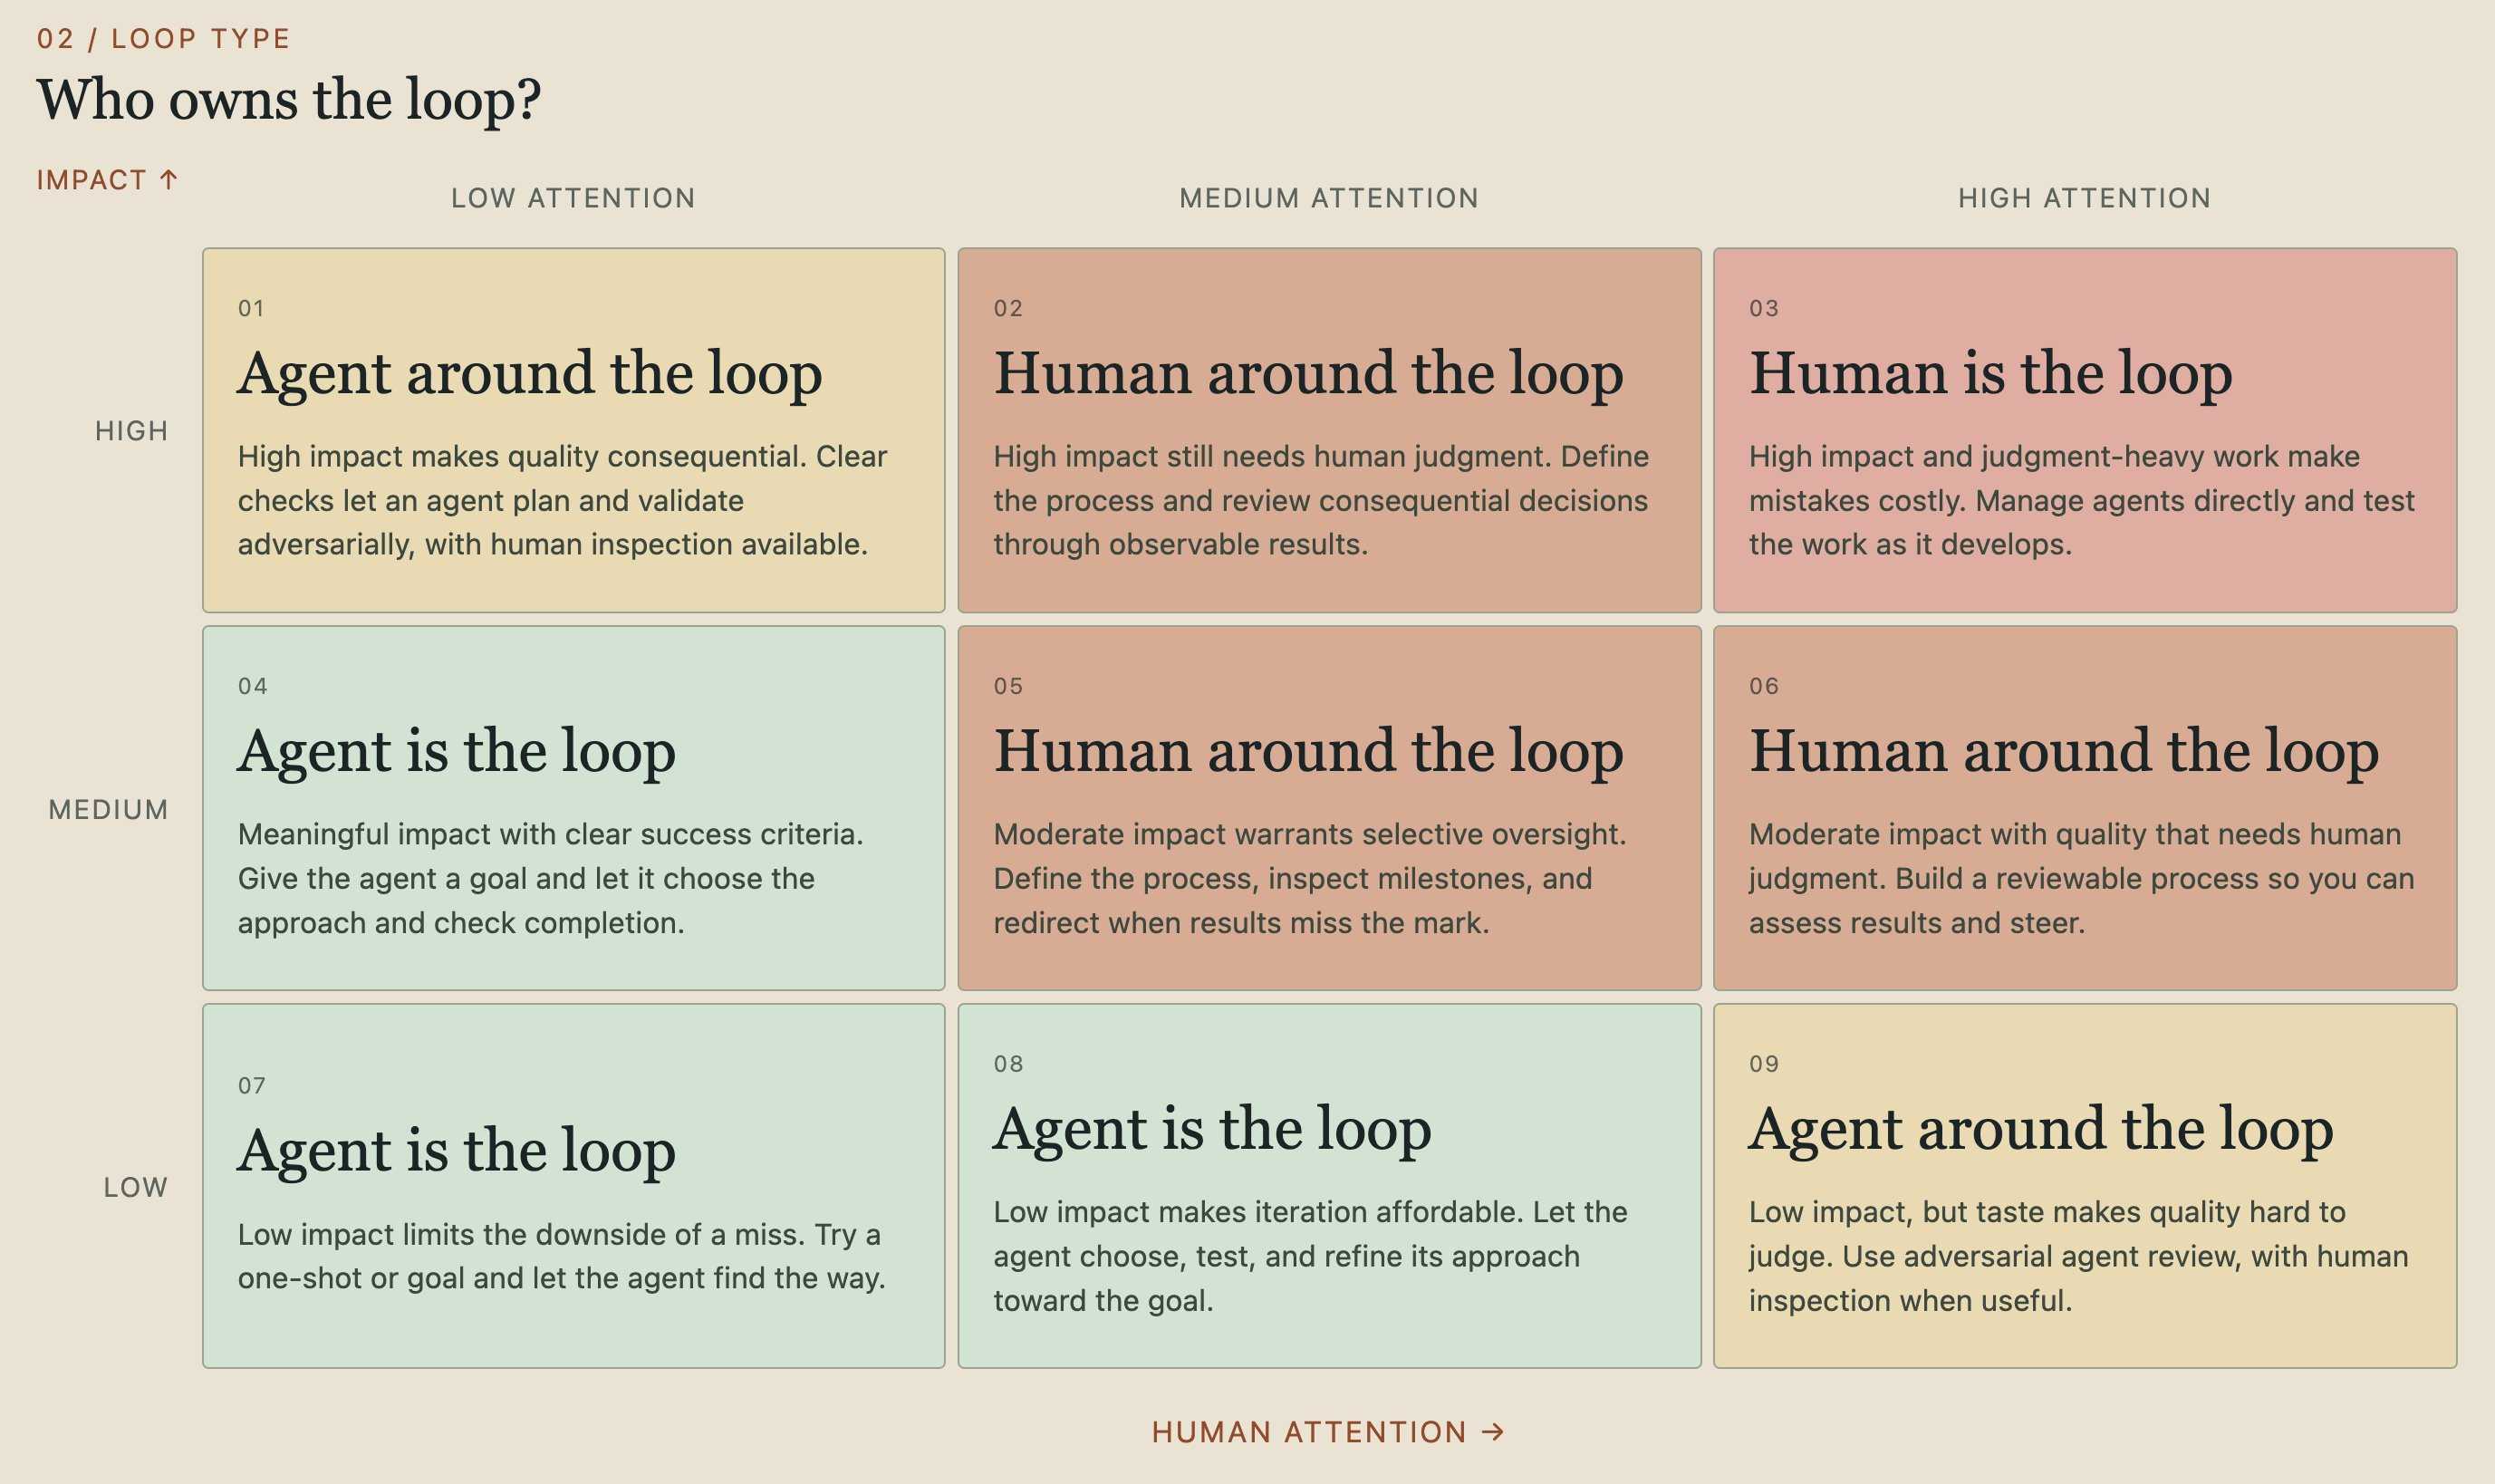2495x1484 pixels.
Task: Click card 09 'Agent around the loop' title
Action: coord(2041,1129)
